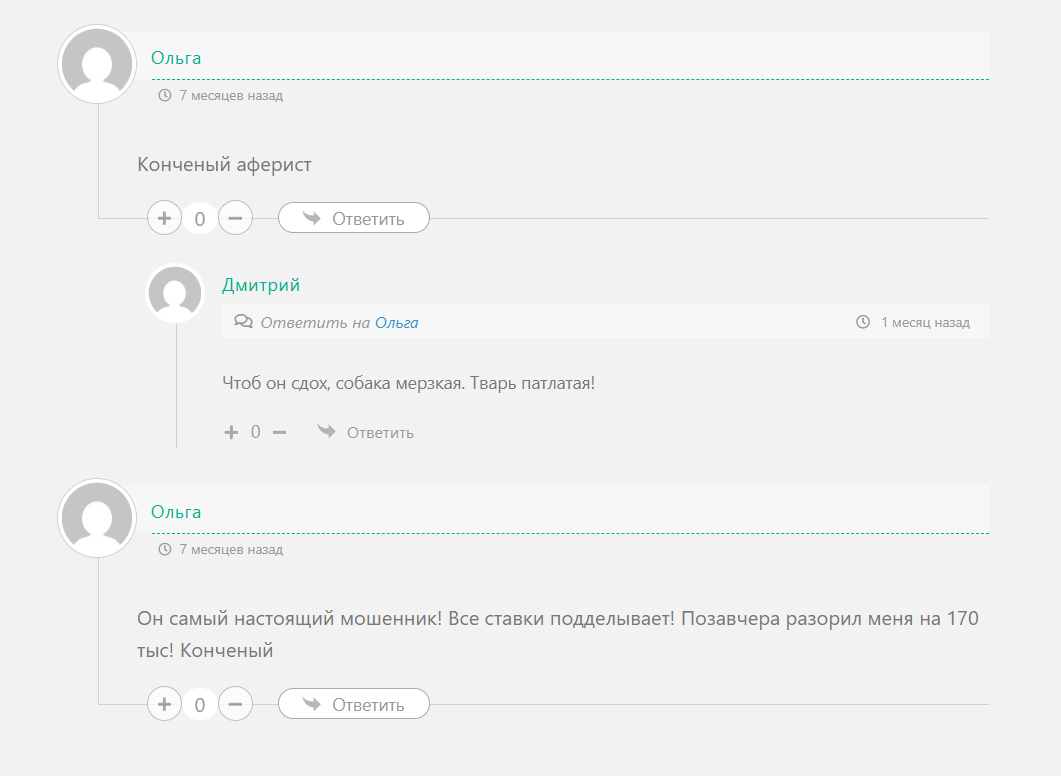Screen dimensions: 1061x776
Task: Click "1 месяц назад" timestamp
Action: click(x=924, y=323)
